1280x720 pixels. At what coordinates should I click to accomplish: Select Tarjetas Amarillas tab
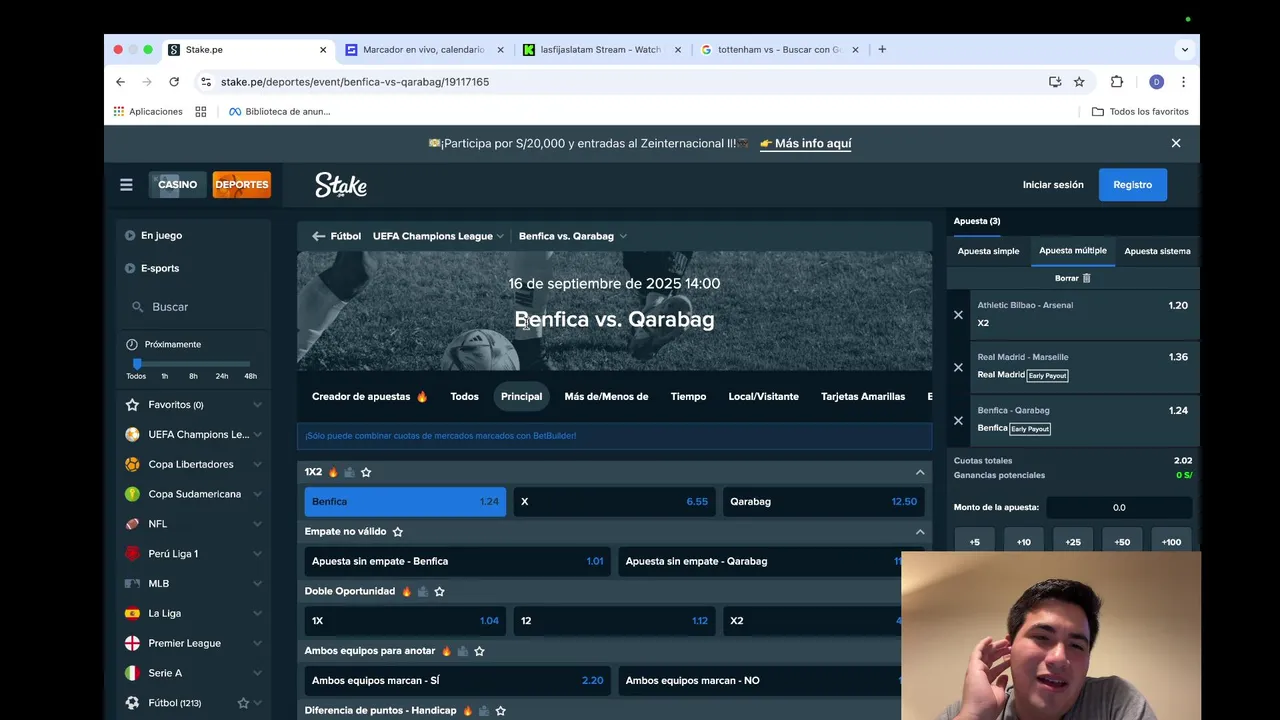coord(863,397)
